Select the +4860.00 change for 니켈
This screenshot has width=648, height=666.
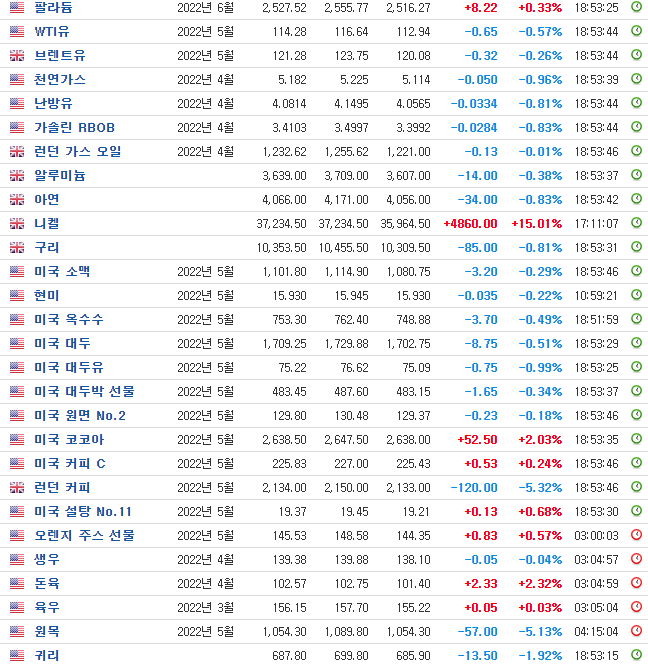pos(470,223)
